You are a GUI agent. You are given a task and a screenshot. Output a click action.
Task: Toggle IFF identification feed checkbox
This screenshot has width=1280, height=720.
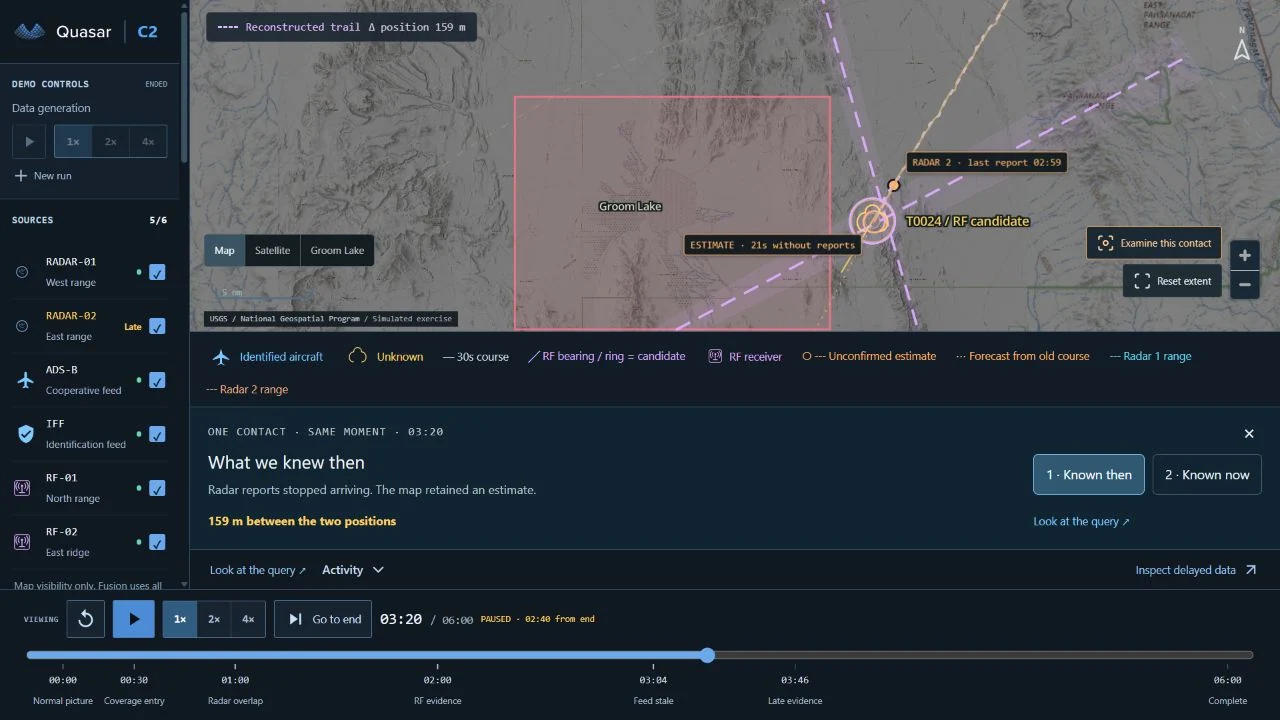pyautogui.click(x=157, y=434)
